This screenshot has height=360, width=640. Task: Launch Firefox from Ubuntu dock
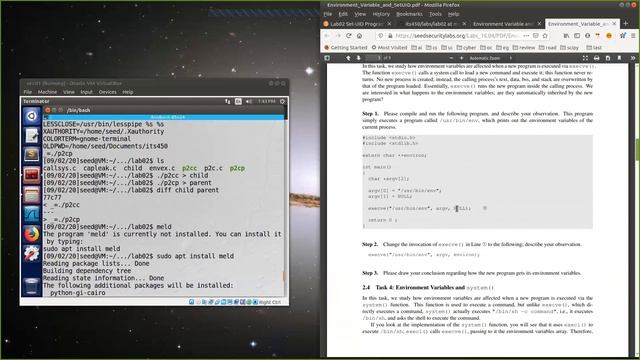[31, 234]
